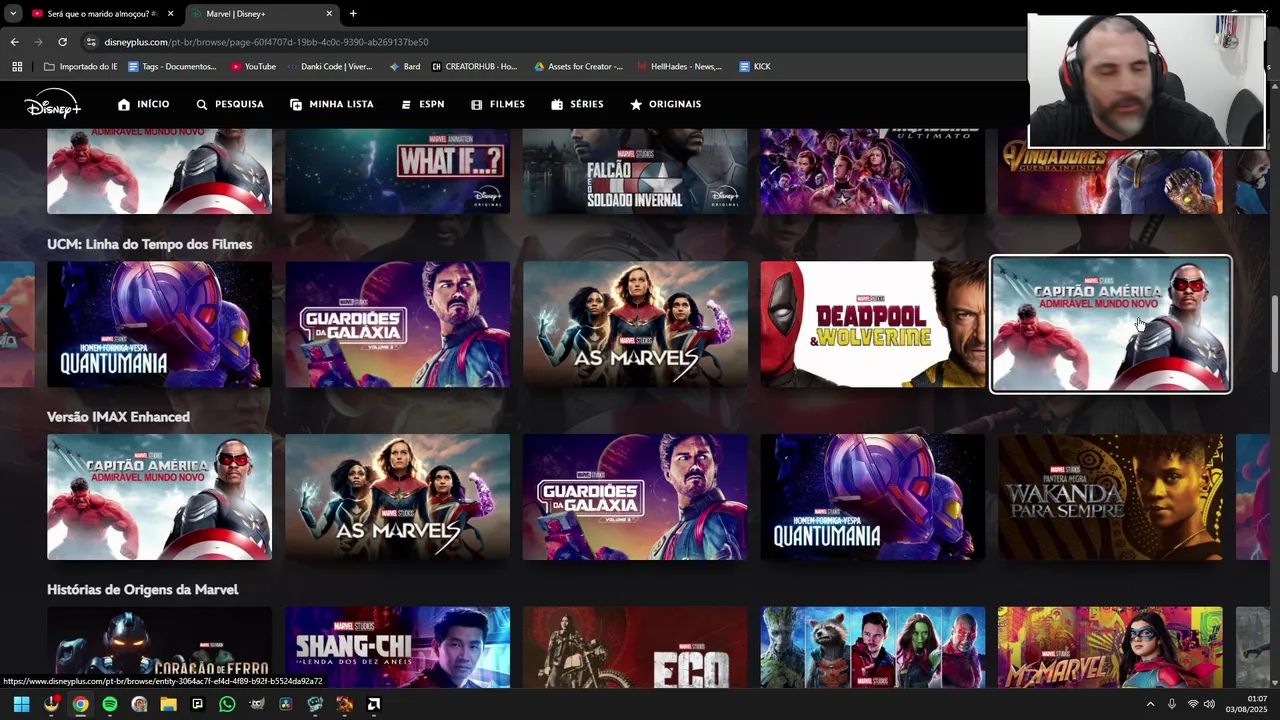Viewport: 1280px width, 720px height.
Task: Open Wakanda Para Sempre thumbnail
Action: pyautogui.click(x=1110, y=497)
